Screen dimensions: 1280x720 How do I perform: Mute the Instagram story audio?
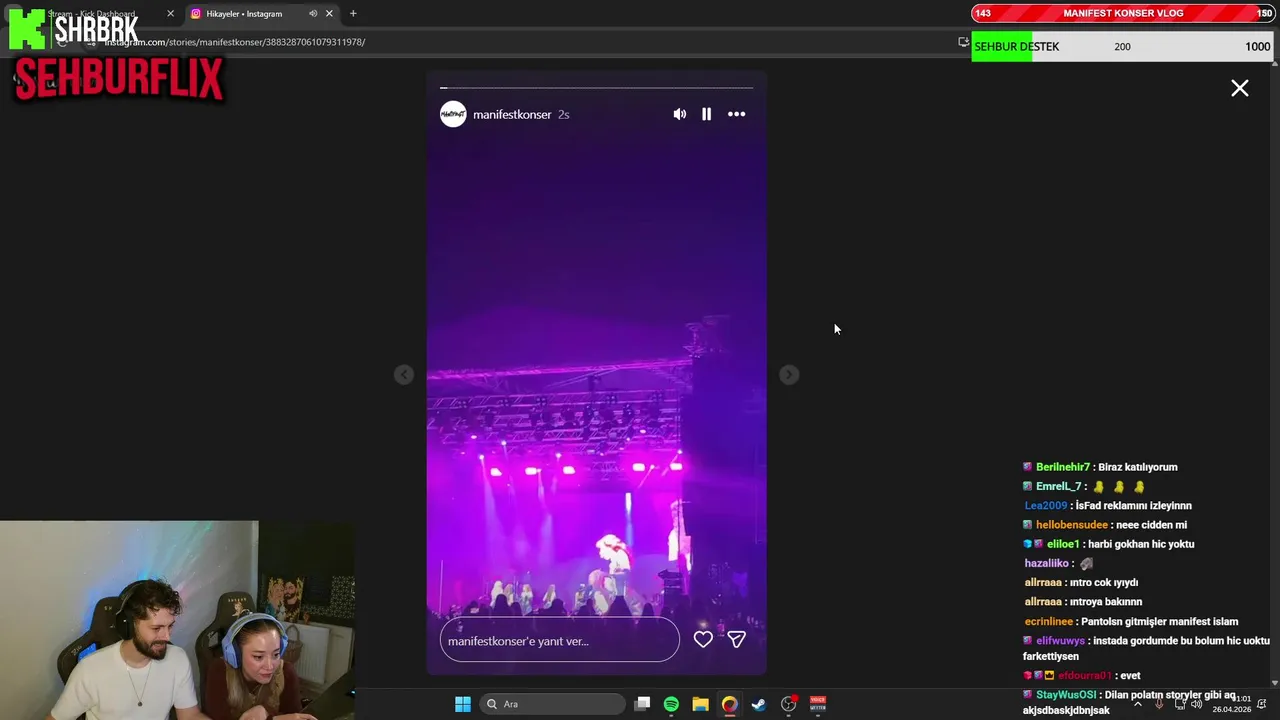click(680, 114)
